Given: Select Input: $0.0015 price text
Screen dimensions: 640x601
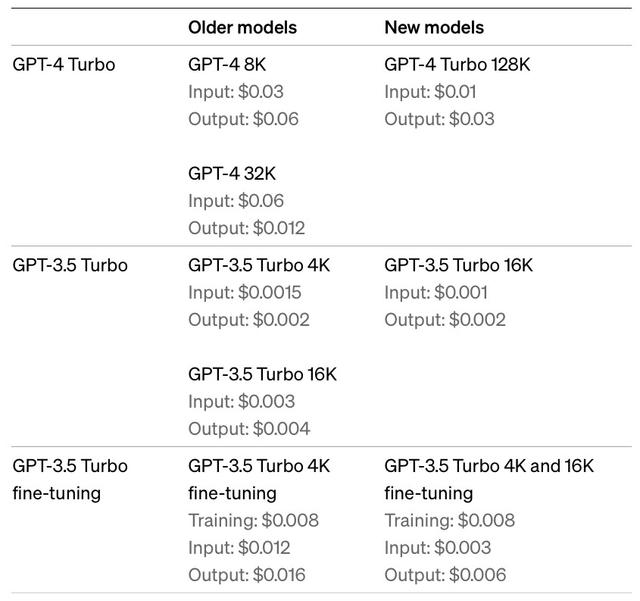Looking at the screenshot, I should (x=244, y=293).
